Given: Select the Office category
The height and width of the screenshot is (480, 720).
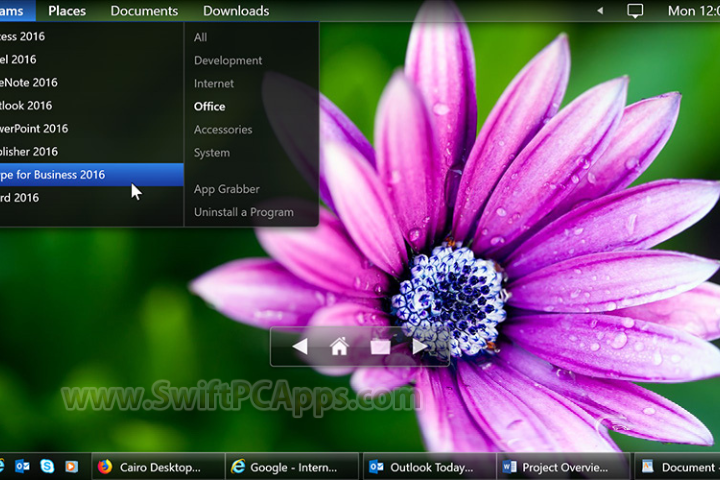Looking at the screenshot, I should [209, 107].
